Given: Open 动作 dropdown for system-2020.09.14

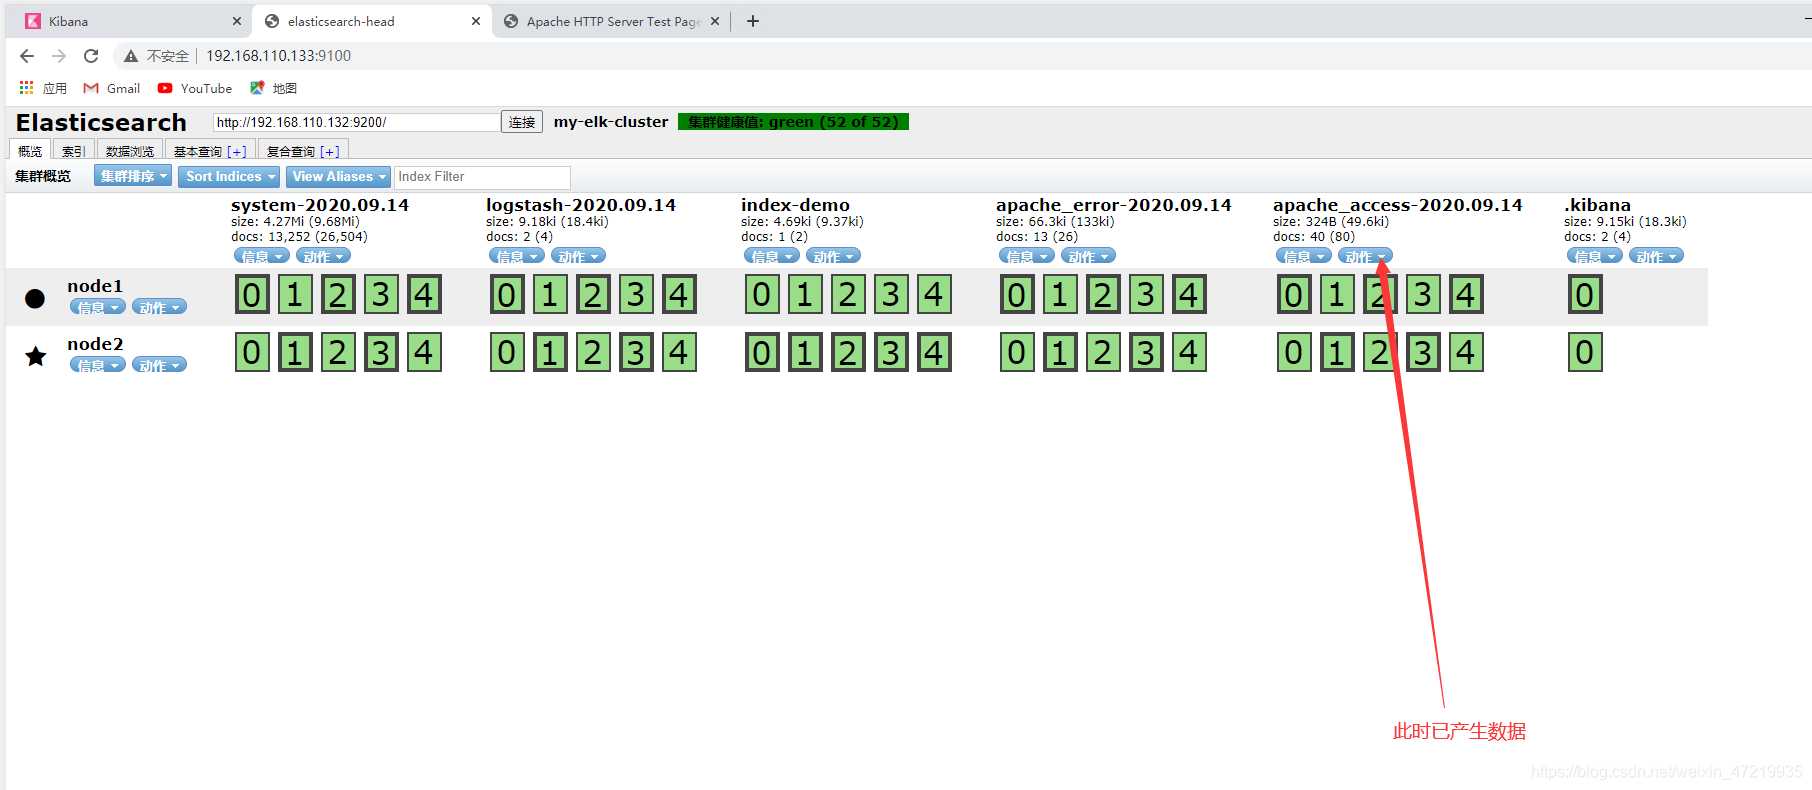Looking at the screenshot, I should (x=323, y=256).
